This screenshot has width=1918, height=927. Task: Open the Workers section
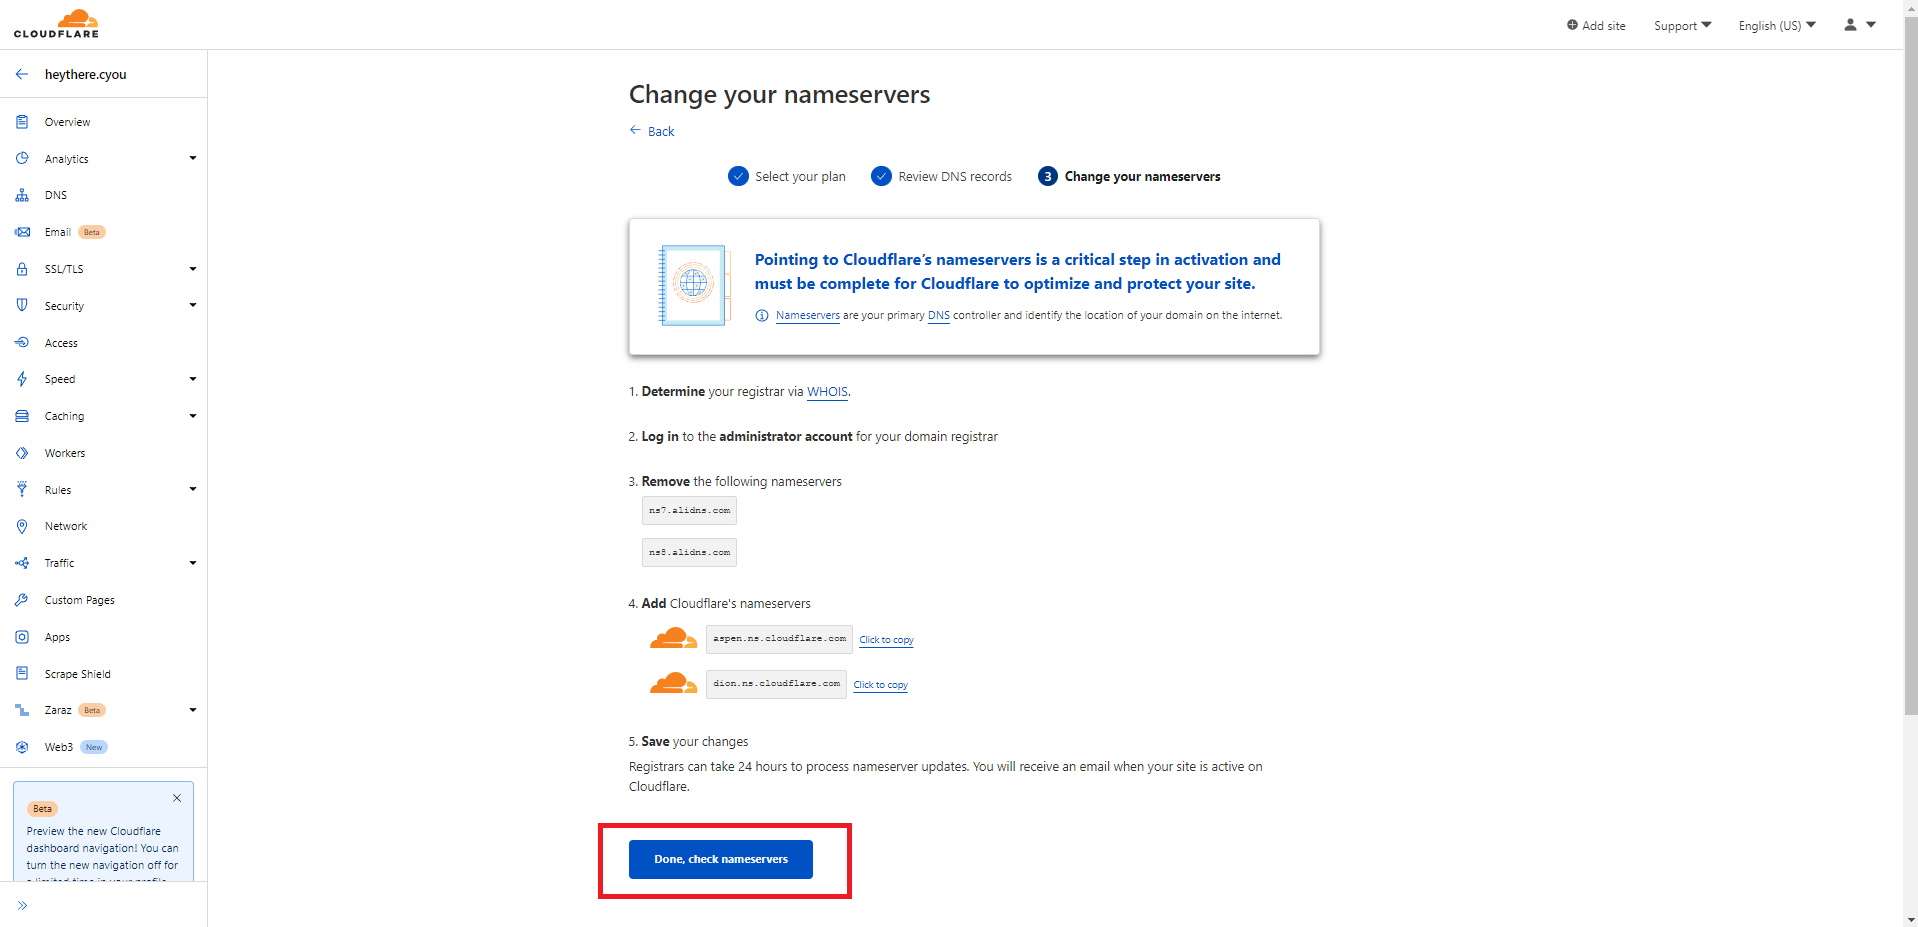pyautogui.click(x=65, y=453)
